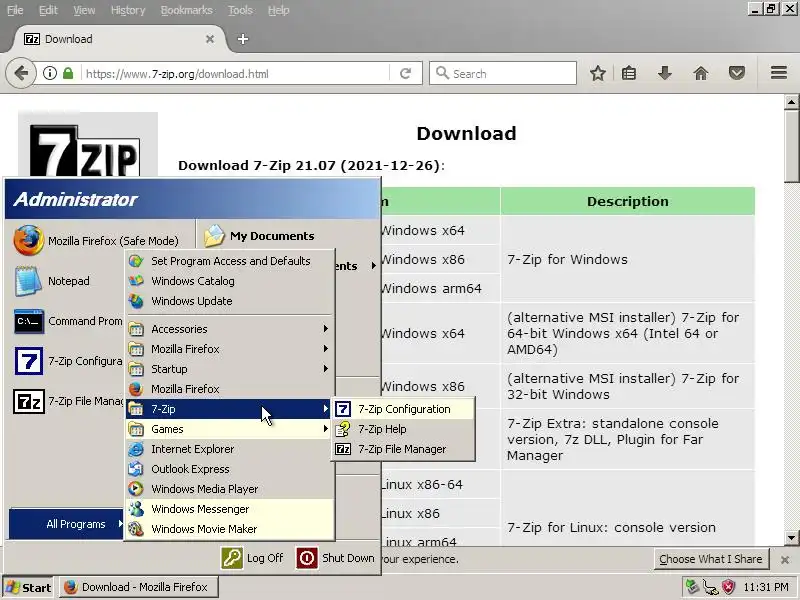Click the address bar URL field
Image resolution: width=800 pixels, height=600 pixels.
(236, 74)
